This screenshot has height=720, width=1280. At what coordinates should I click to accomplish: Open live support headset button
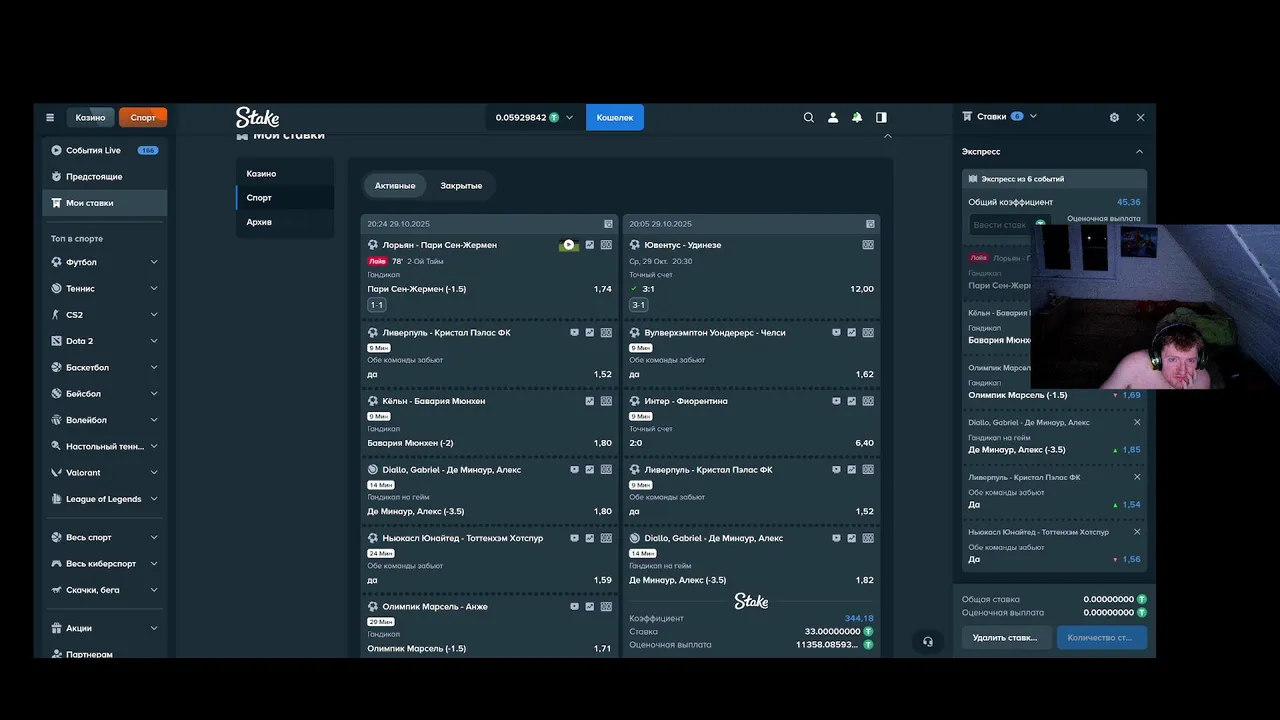tap(928, 642)
